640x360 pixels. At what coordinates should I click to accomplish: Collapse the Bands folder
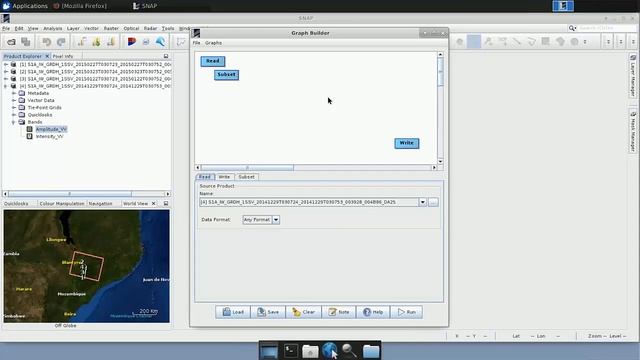tap(14, 122)
